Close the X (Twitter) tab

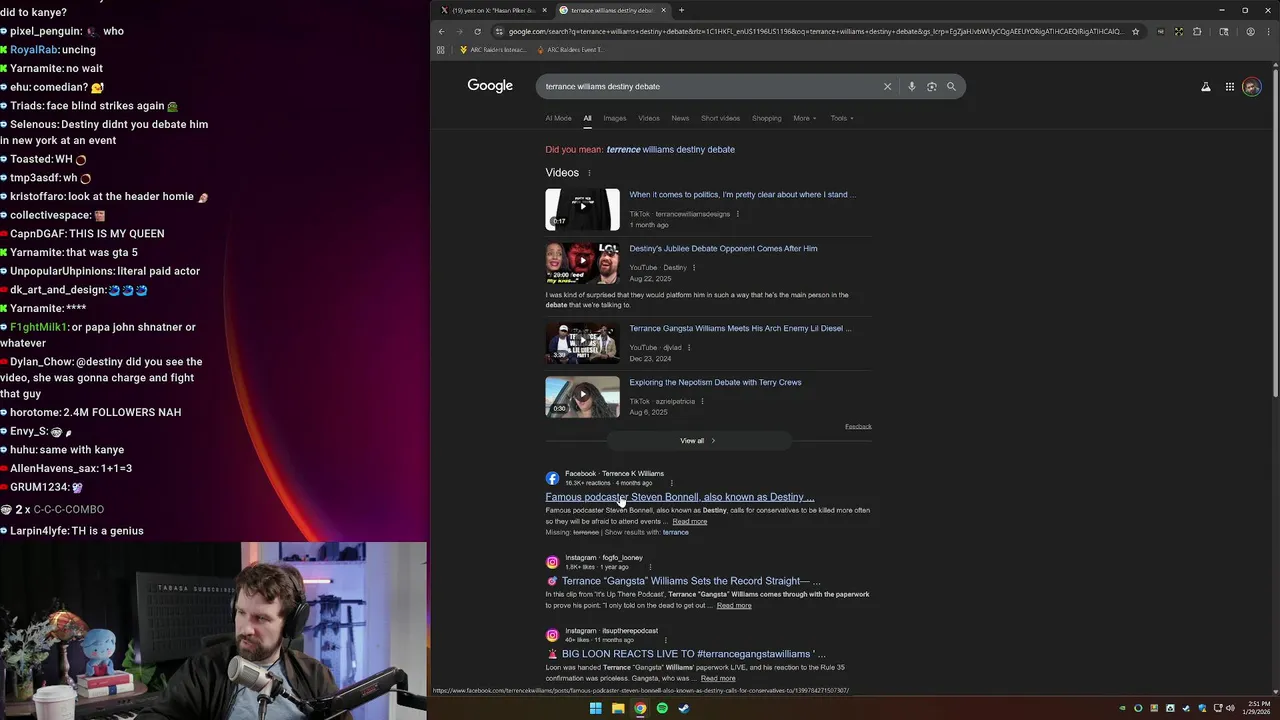pyautogui.click(x=544, y=10)
